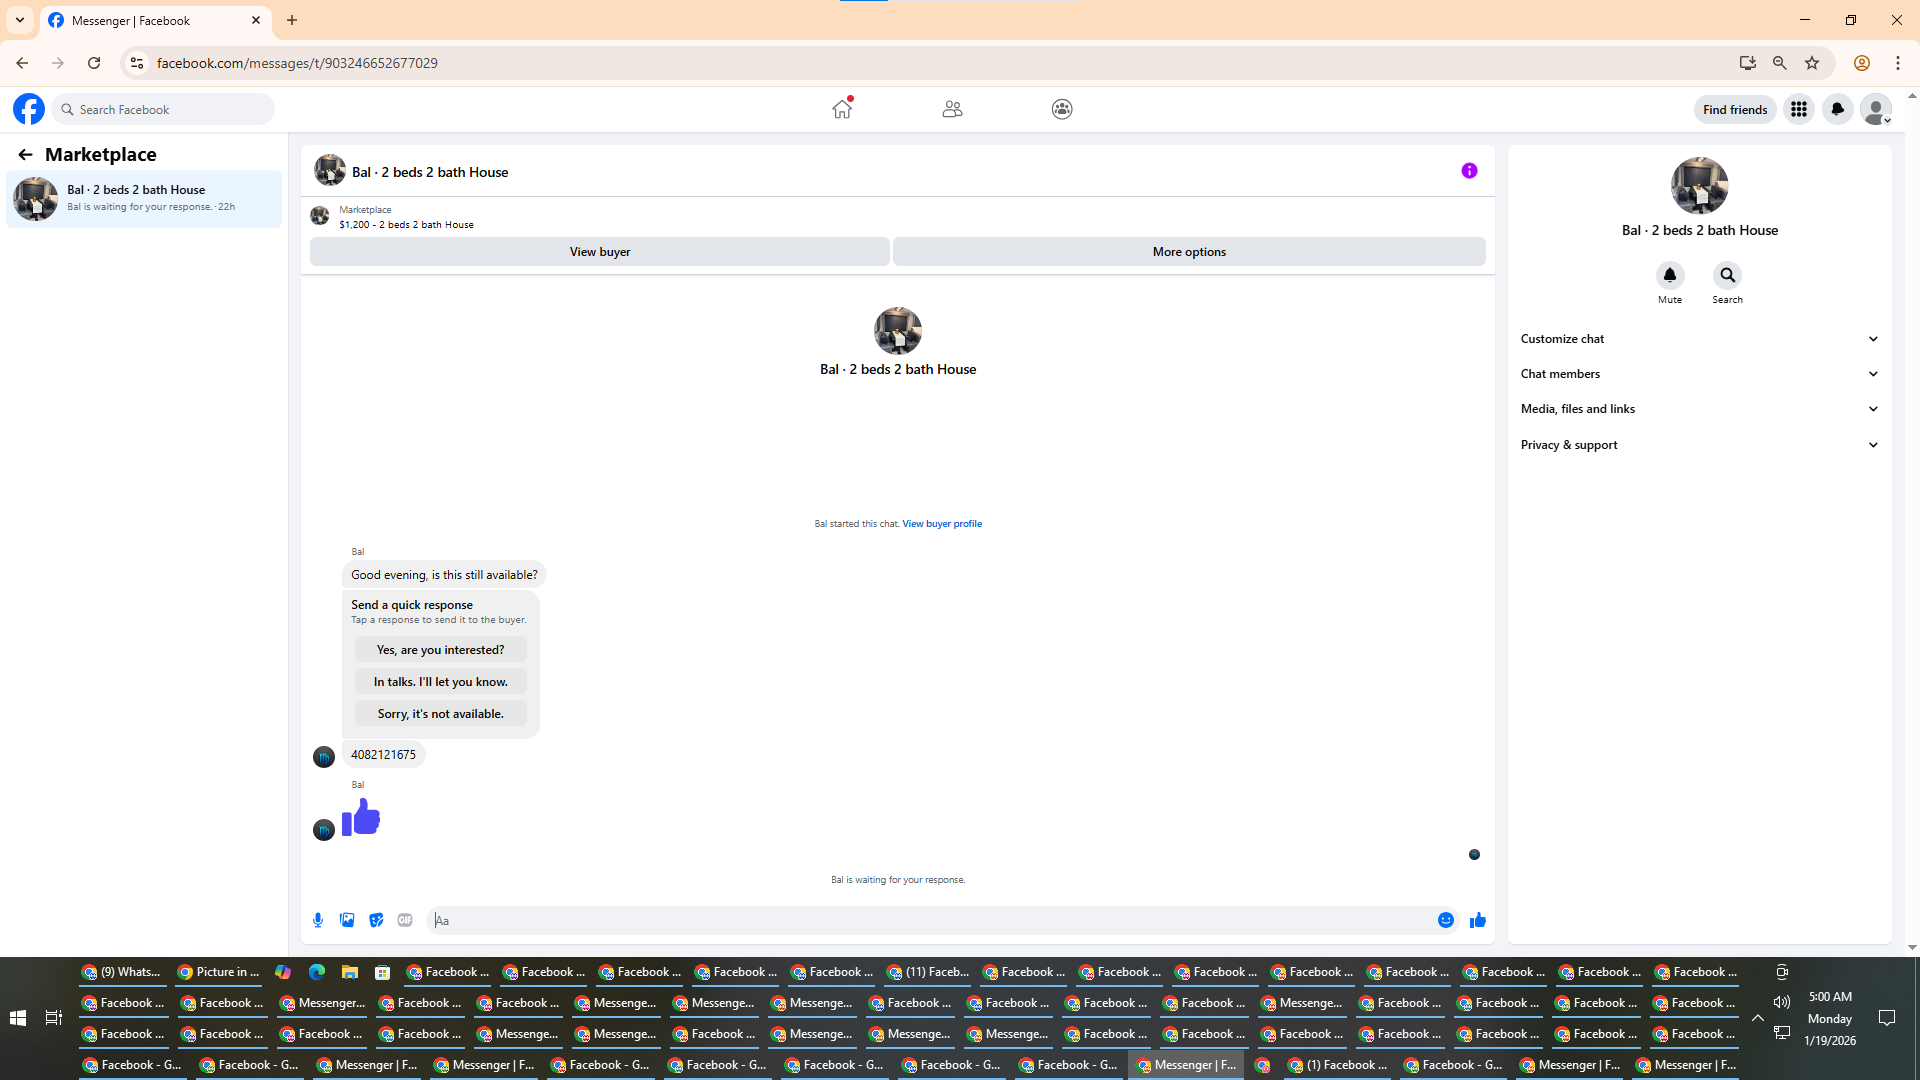Send quick reply "Yes, are you interested?"
Image resolution: width=1920 pixels, height=1080 pixels.
point(440,650)
